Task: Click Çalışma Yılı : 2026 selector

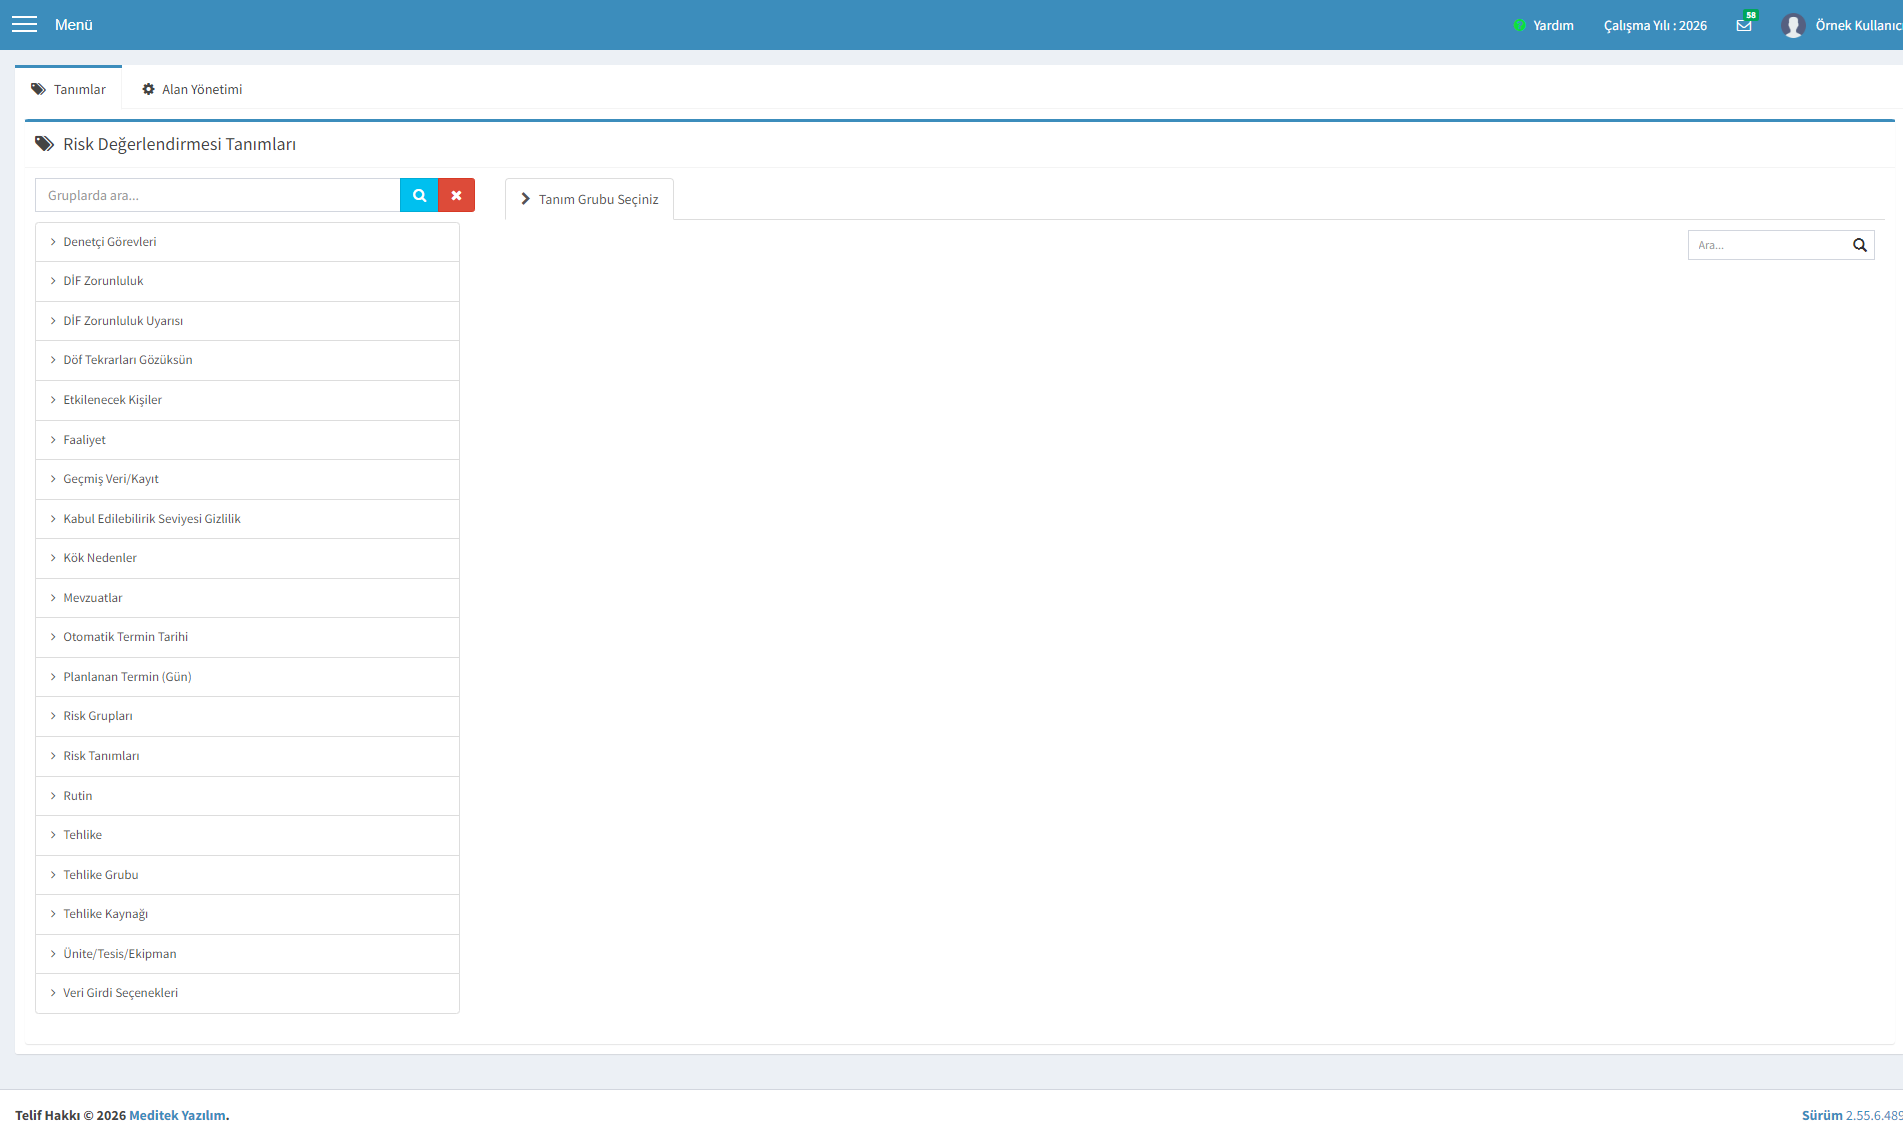Action: coord(1655,25)
